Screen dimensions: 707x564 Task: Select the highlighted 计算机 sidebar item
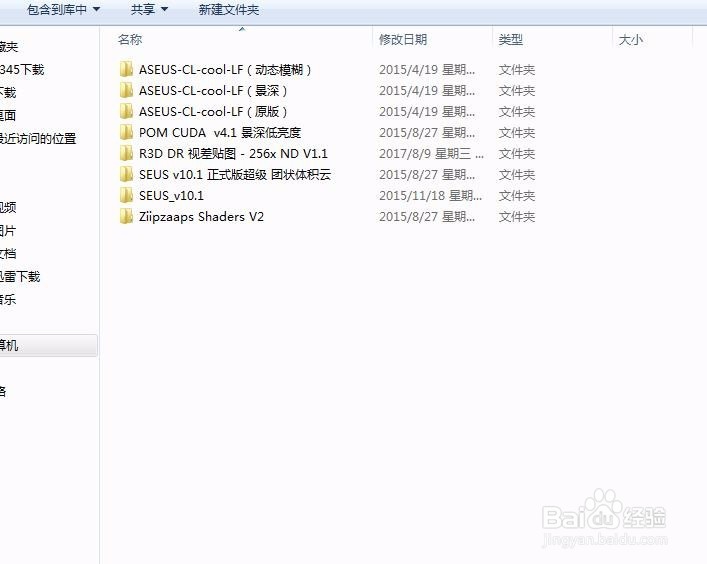tap(48, 346)
